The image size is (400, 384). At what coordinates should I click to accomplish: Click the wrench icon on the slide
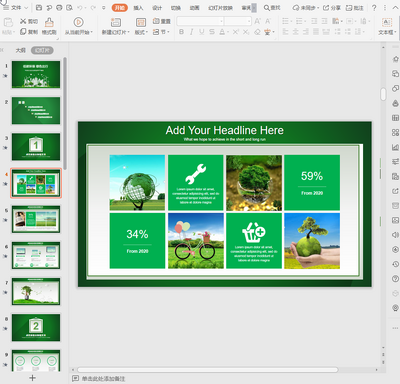[196, 174]
